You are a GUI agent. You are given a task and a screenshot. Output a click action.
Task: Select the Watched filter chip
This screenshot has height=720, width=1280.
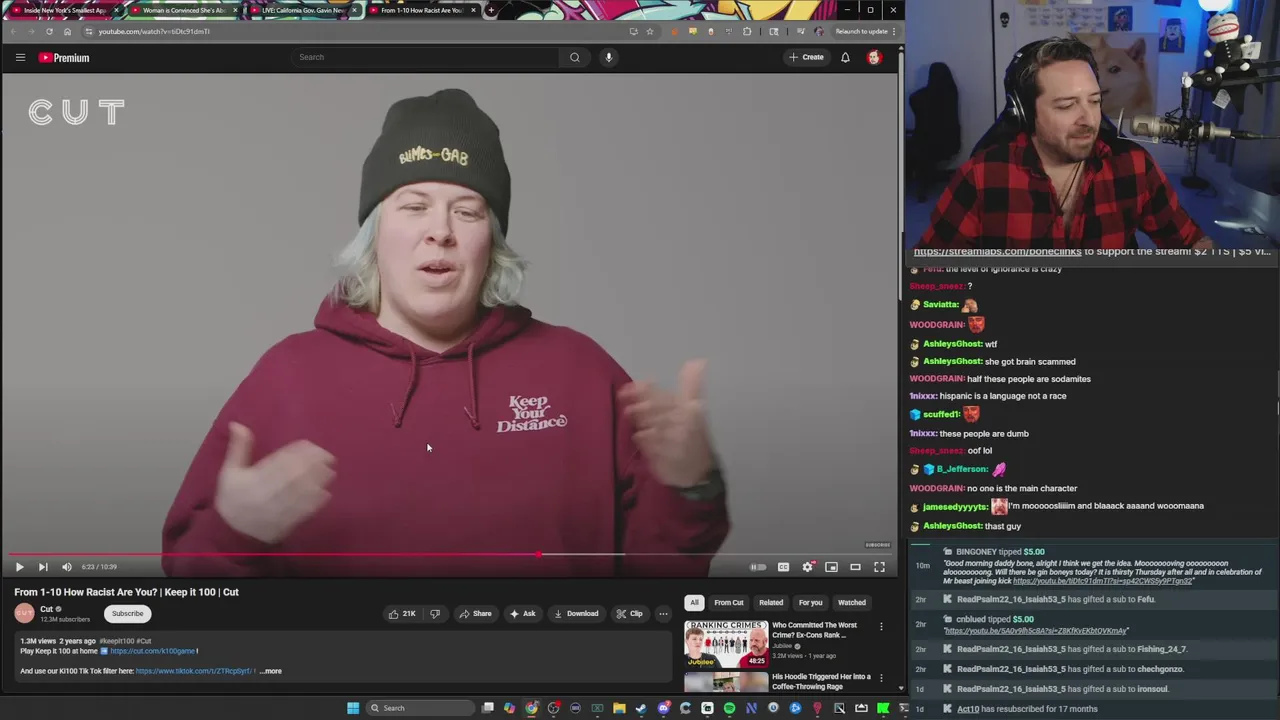852,603
